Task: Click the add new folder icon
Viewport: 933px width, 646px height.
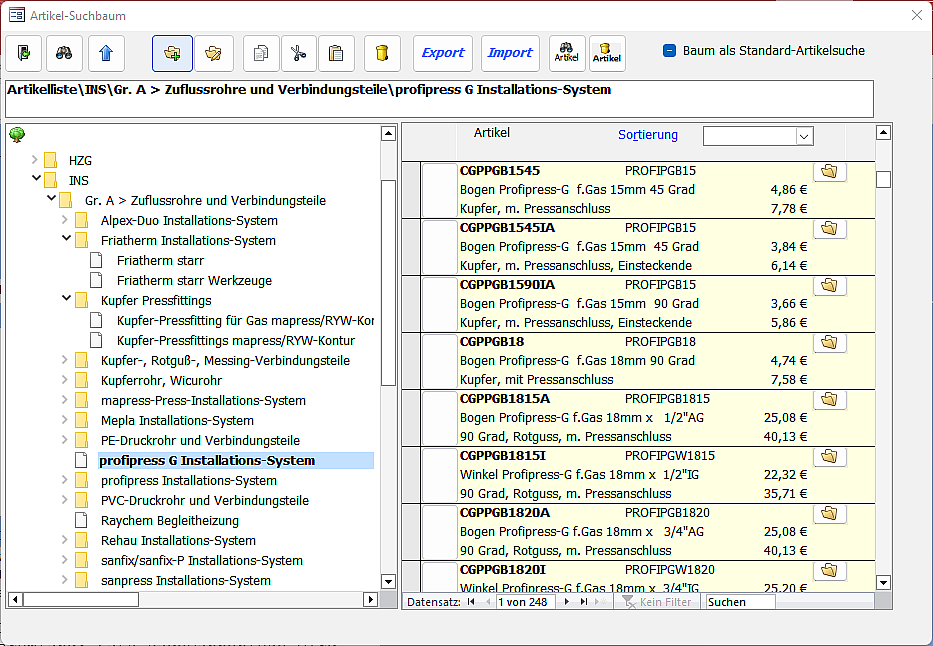Action: click(x=172, y=53)
